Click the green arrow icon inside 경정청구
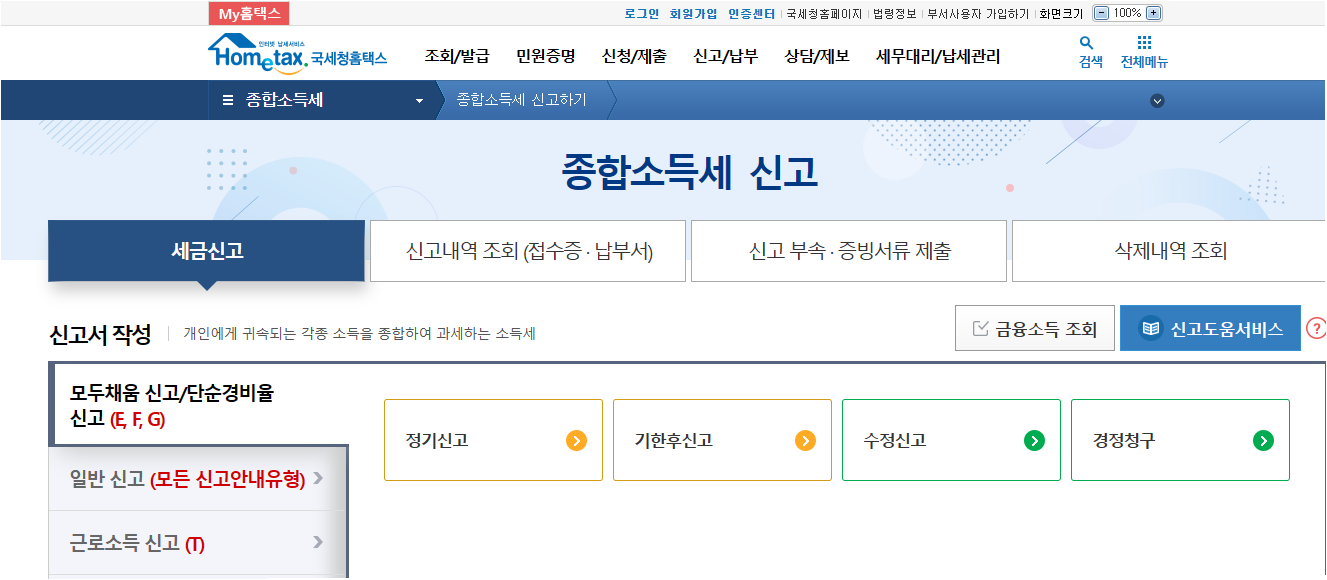 point(1264,440)
